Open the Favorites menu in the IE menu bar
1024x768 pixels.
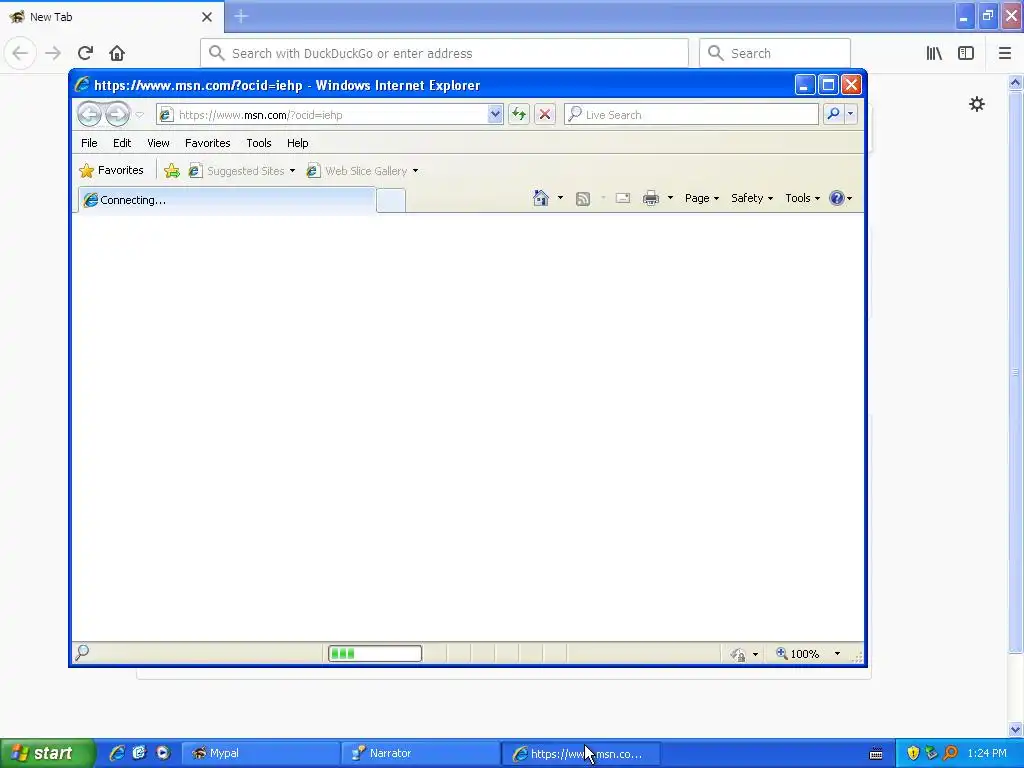[208, 143]
